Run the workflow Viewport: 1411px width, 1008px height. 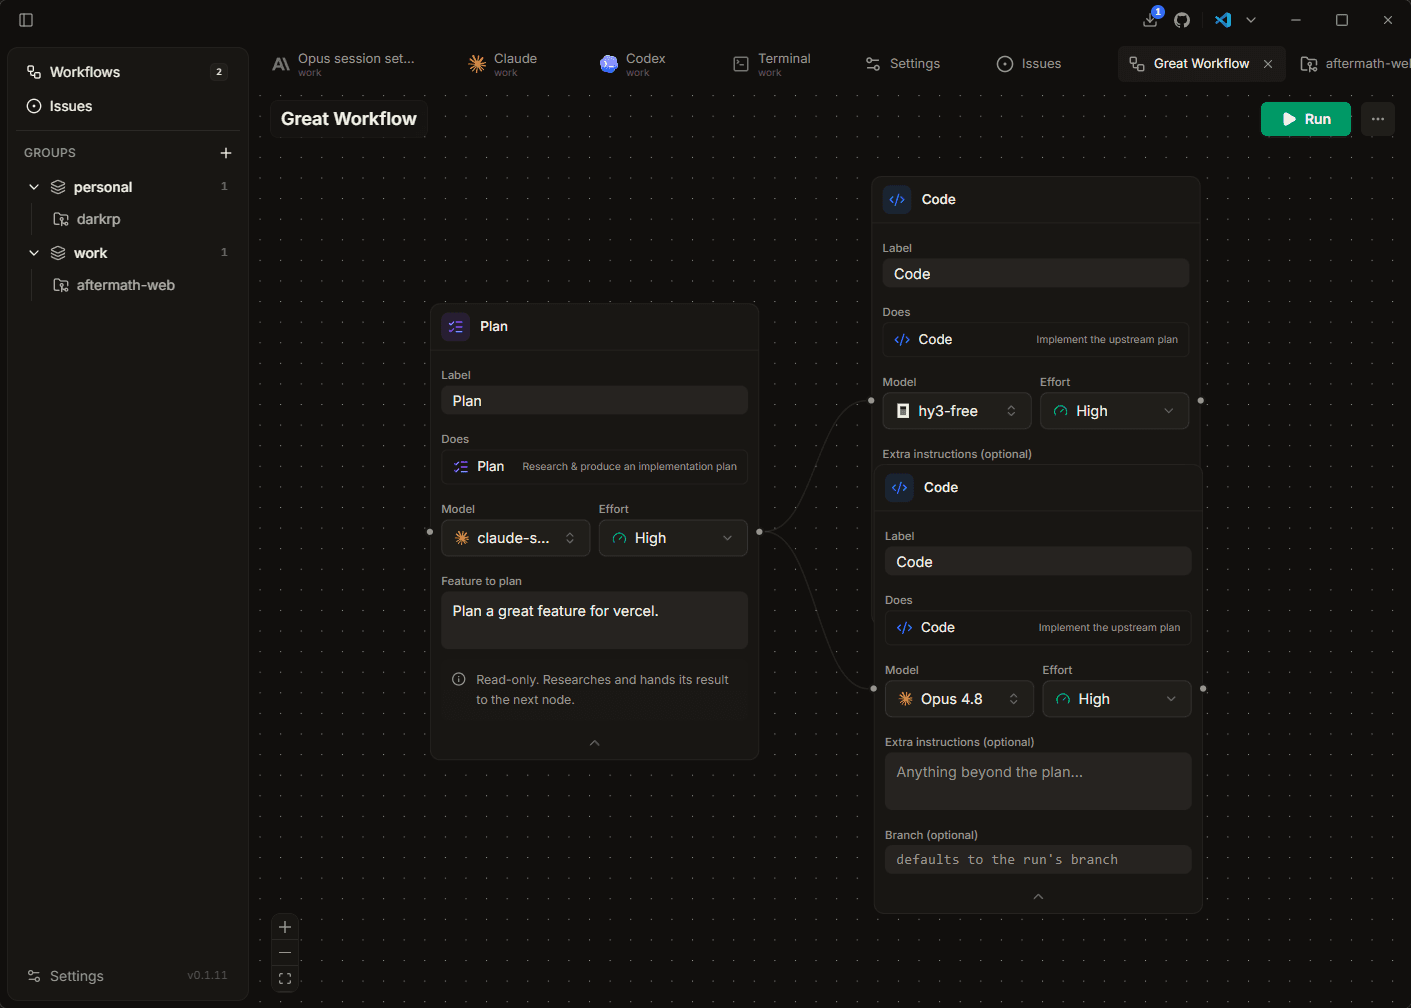tap(1306, 119)
